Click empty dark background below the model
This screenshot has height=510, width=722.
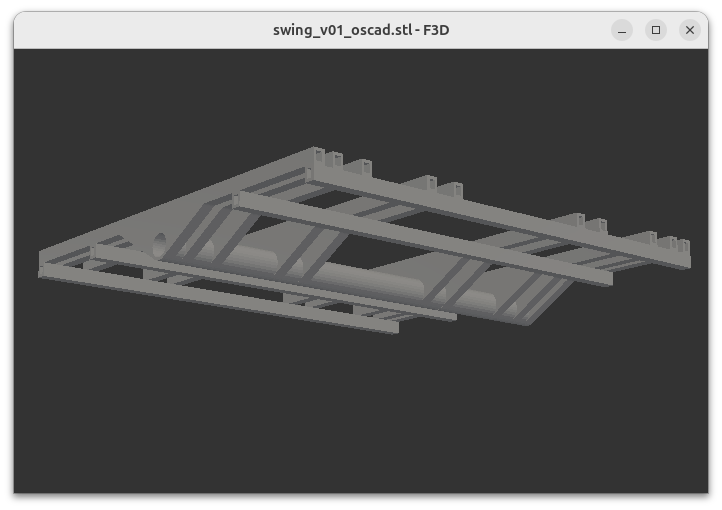click(x=360, y=420)
